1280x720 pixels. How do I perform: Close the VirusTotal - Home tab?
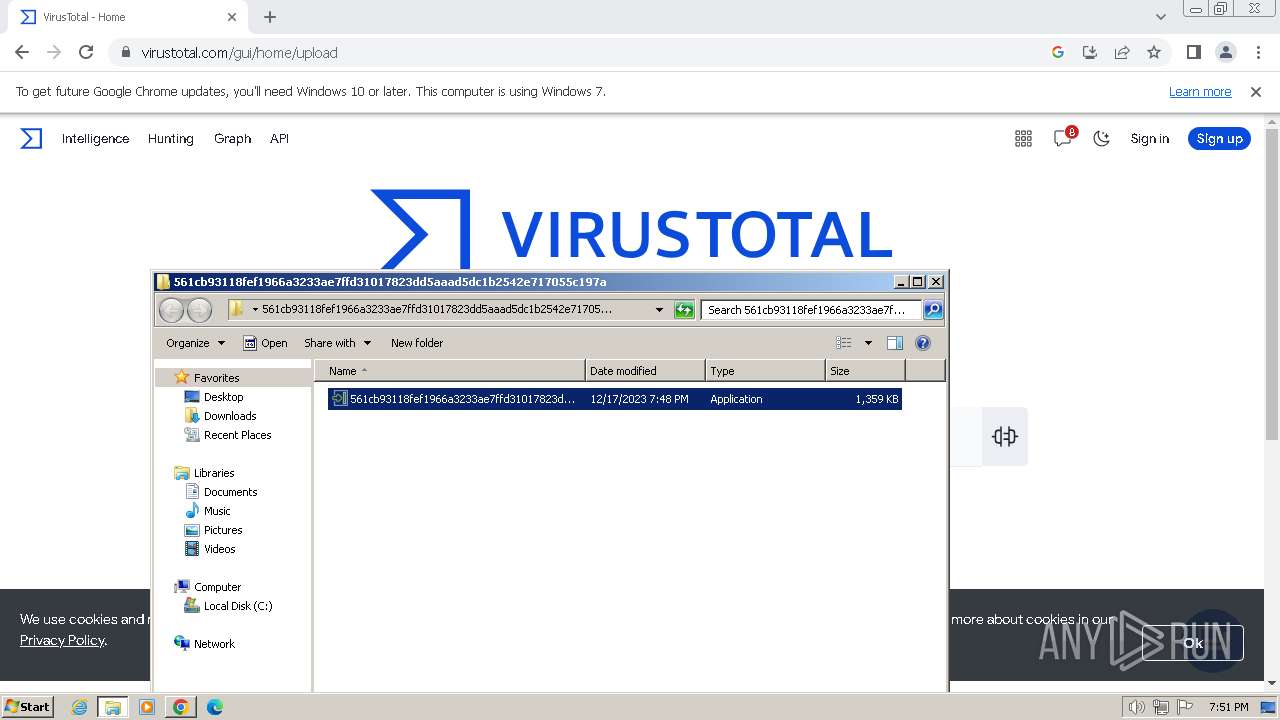click(232, 17)
